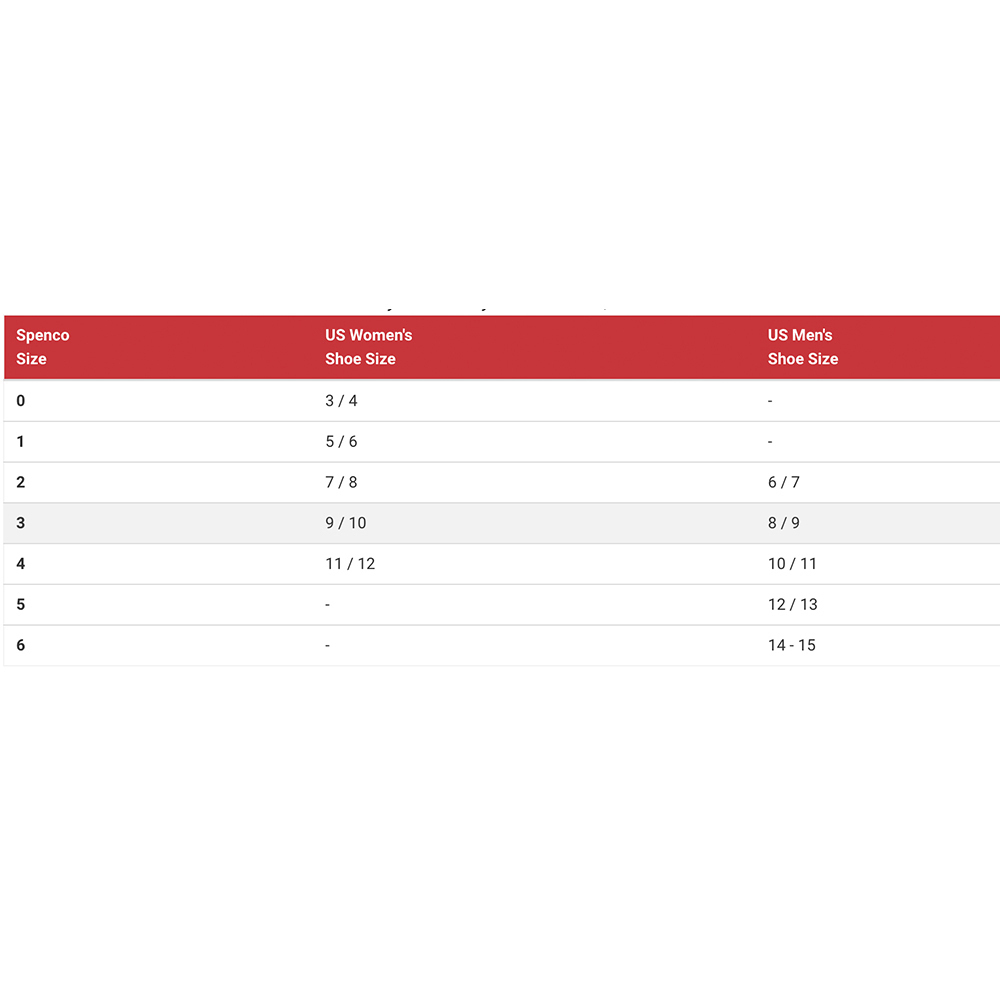Screen dimensions: 1000x1000
Task: Click men's size 8 / 9 cell
Action: (x=784, y=523)
